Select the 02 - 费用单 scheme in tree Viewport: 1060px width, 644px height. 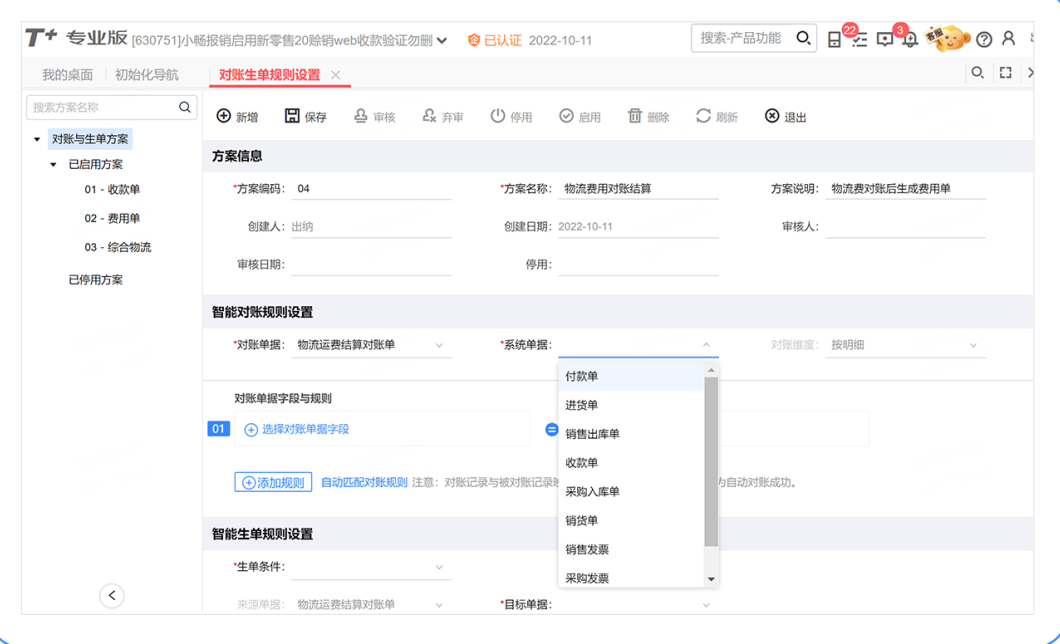(x=112, y=218)
